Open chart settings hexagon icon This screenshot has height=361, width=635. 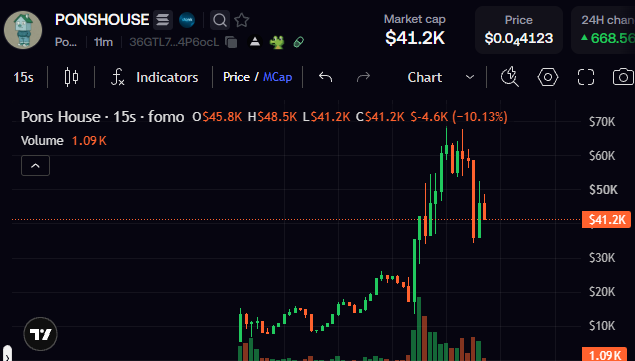(548, 77)
